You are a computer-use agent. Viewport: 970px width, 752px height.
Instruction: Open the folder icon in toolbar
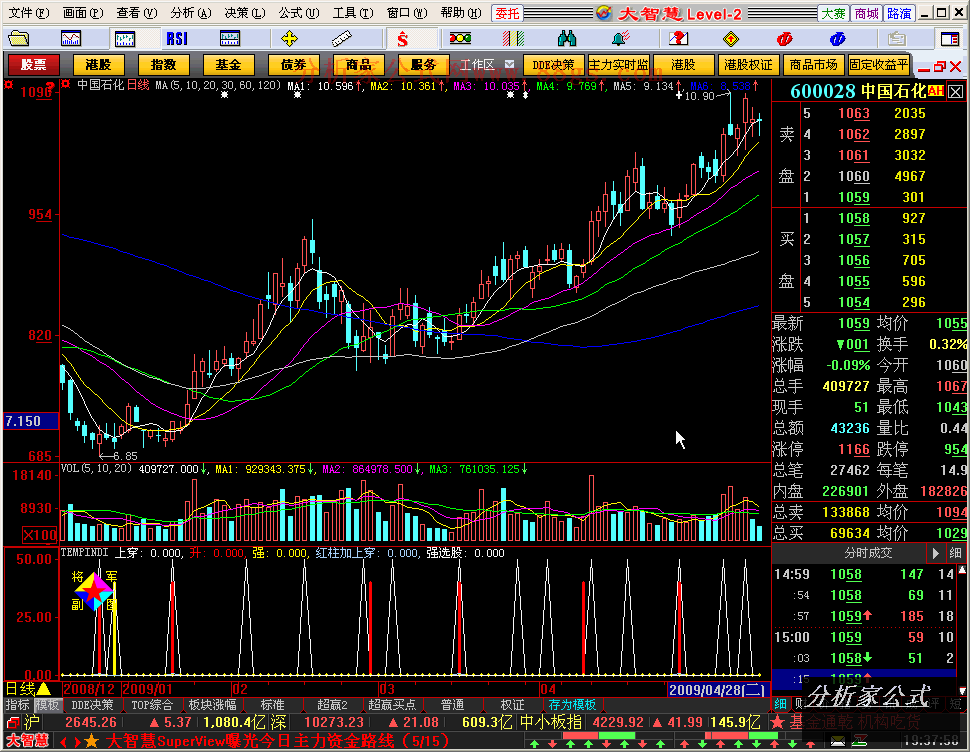pyautogui.click(x=19, y=39)
